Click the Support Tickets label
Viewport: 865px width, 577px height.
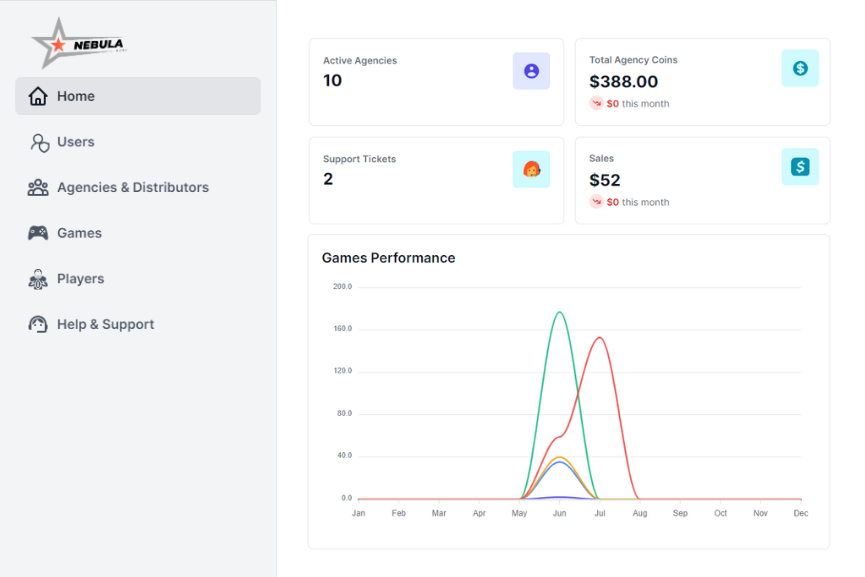coord(359,159)
